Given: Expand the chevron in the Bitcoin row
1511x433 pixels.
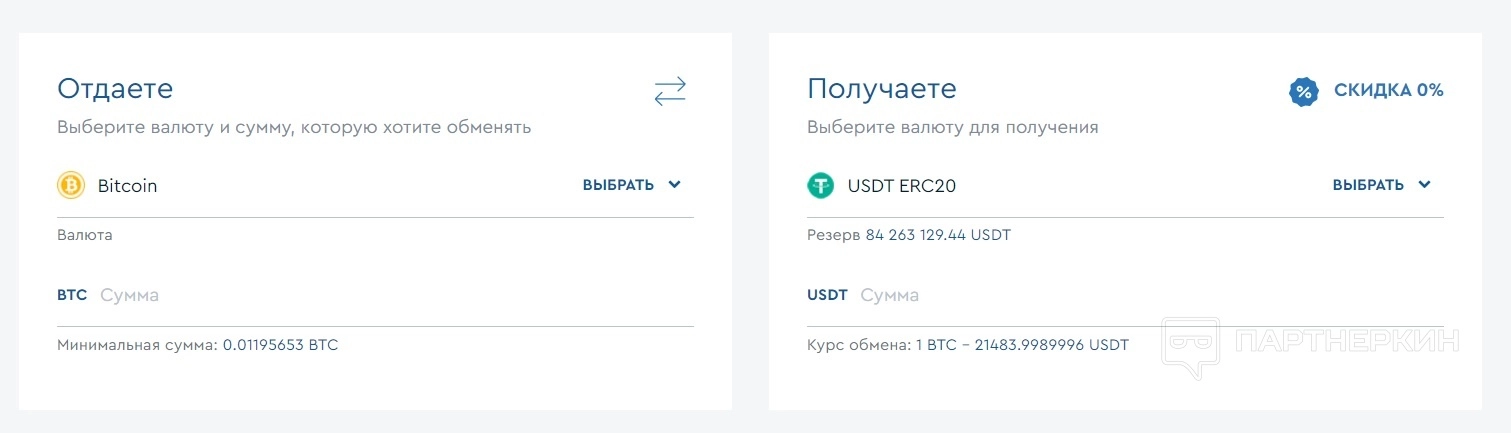Looking at the screenshot, I should pos(675,185).
